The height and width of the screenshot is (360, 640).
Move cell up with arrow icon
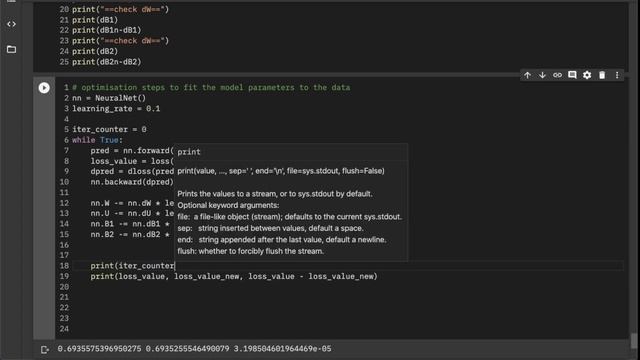(x=527, y=75)
